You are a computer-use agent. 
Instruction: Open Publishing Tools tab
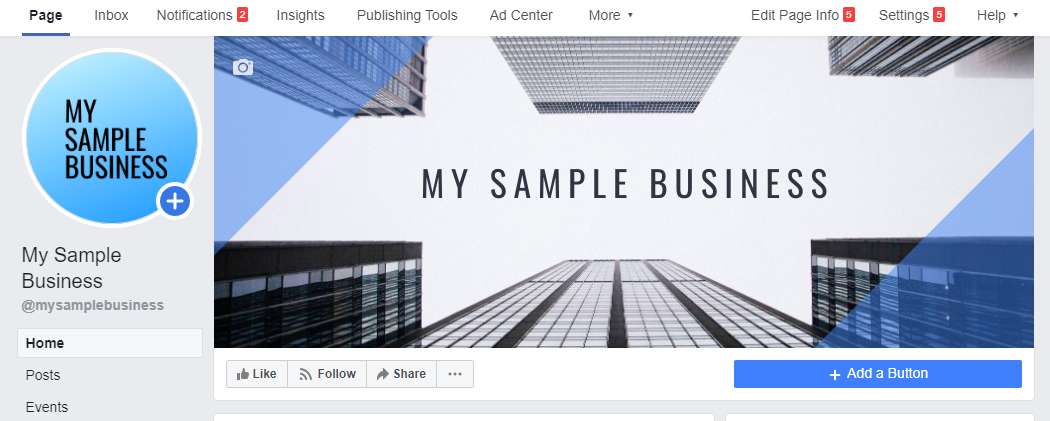click(x=407, y=15)
